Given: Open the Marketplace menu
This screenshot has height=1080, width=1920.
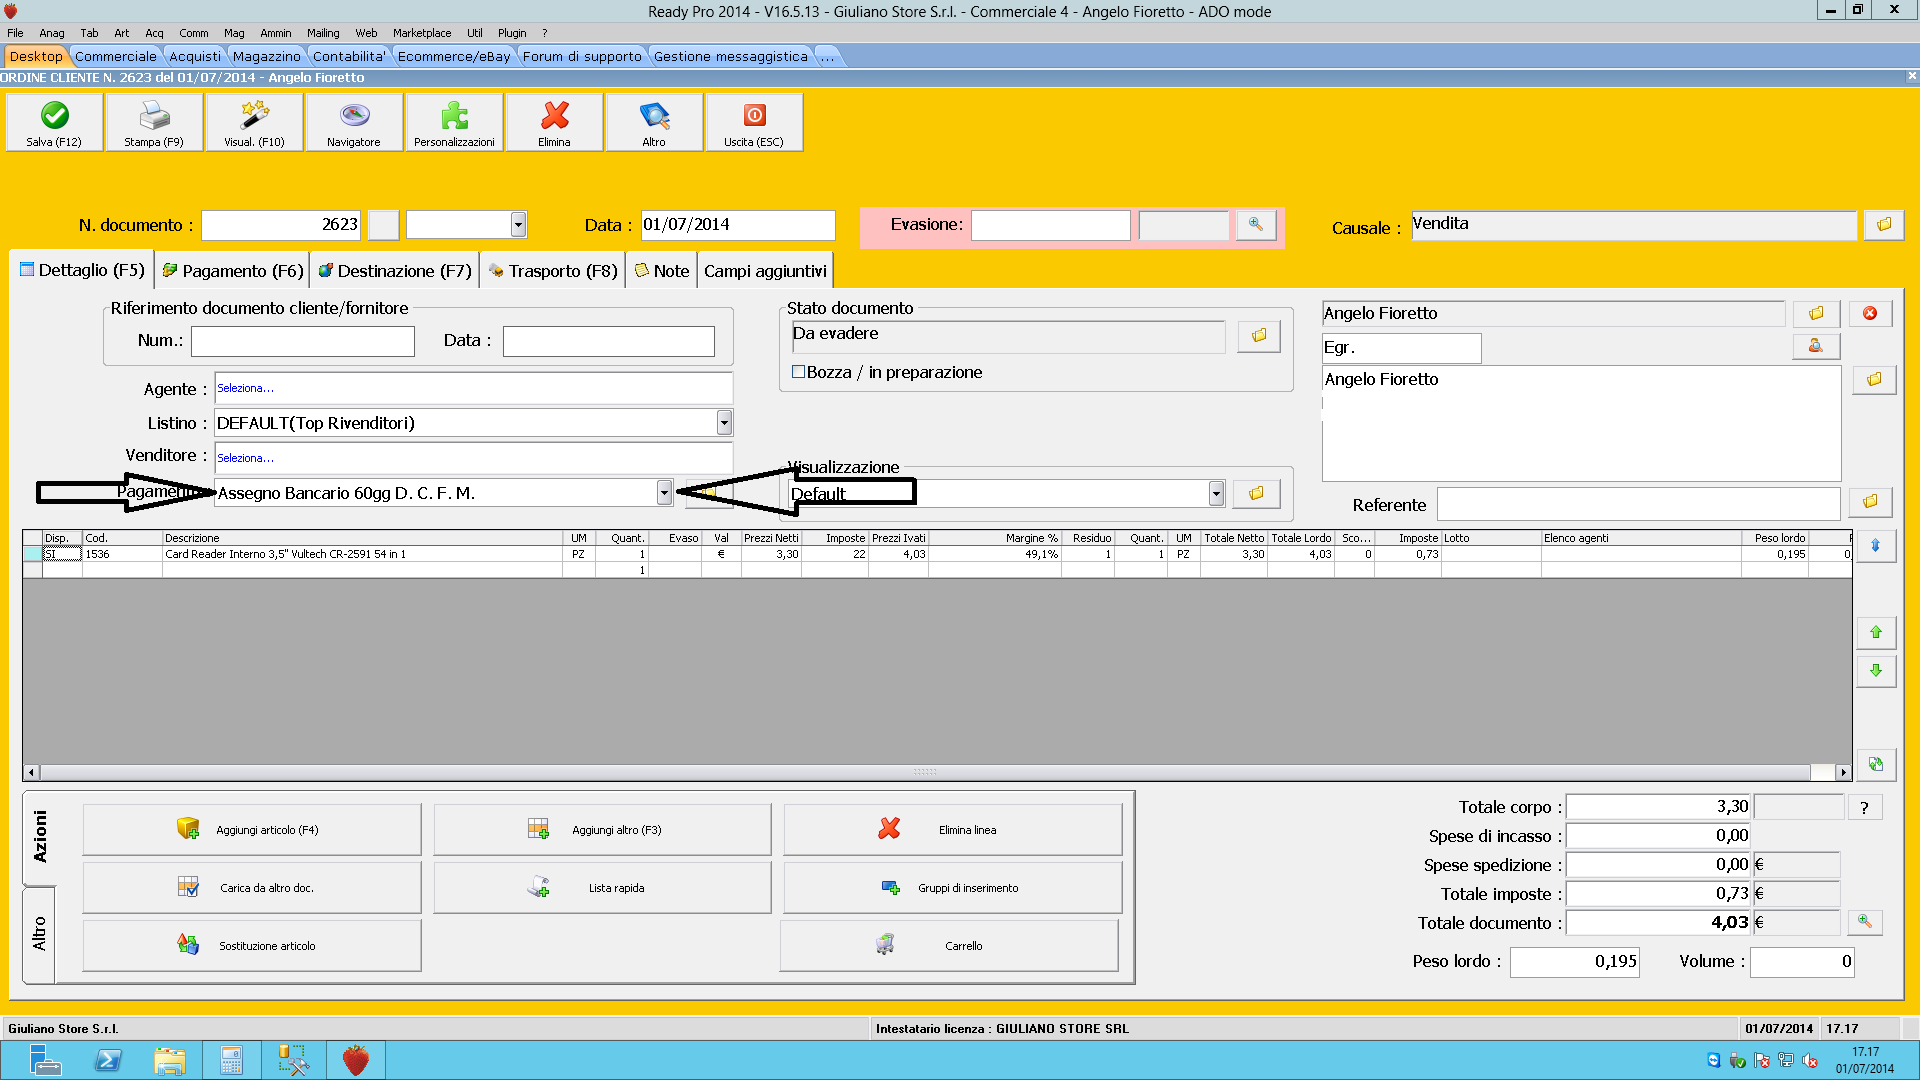Looking at the screenshot, I should click(422, 33).
